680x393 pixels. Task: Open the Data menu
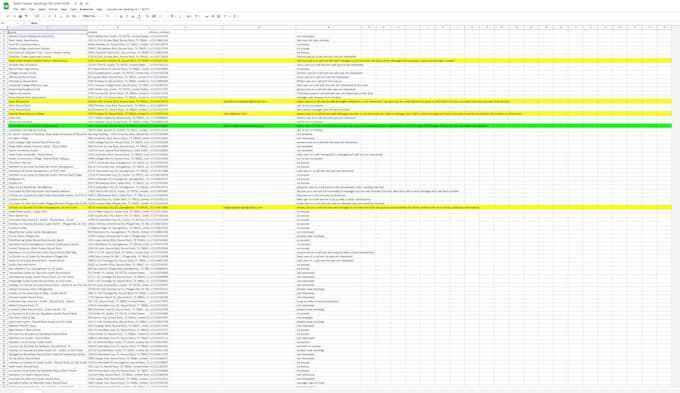pyautogui.click(x=63, y=9)
